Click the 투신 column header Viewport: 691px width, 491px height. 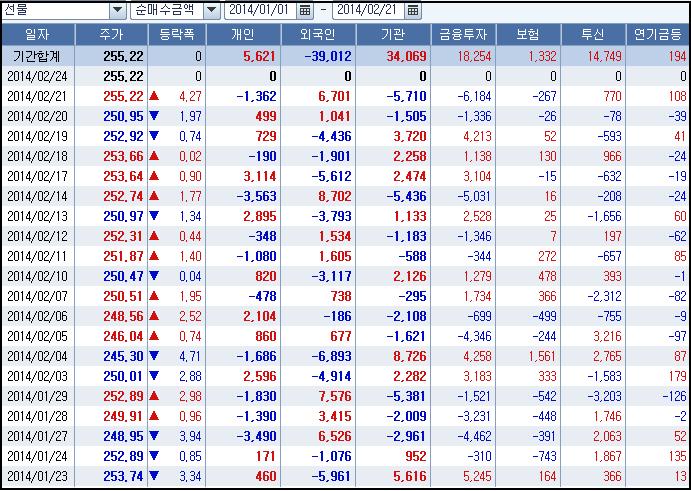coord(593,34)
